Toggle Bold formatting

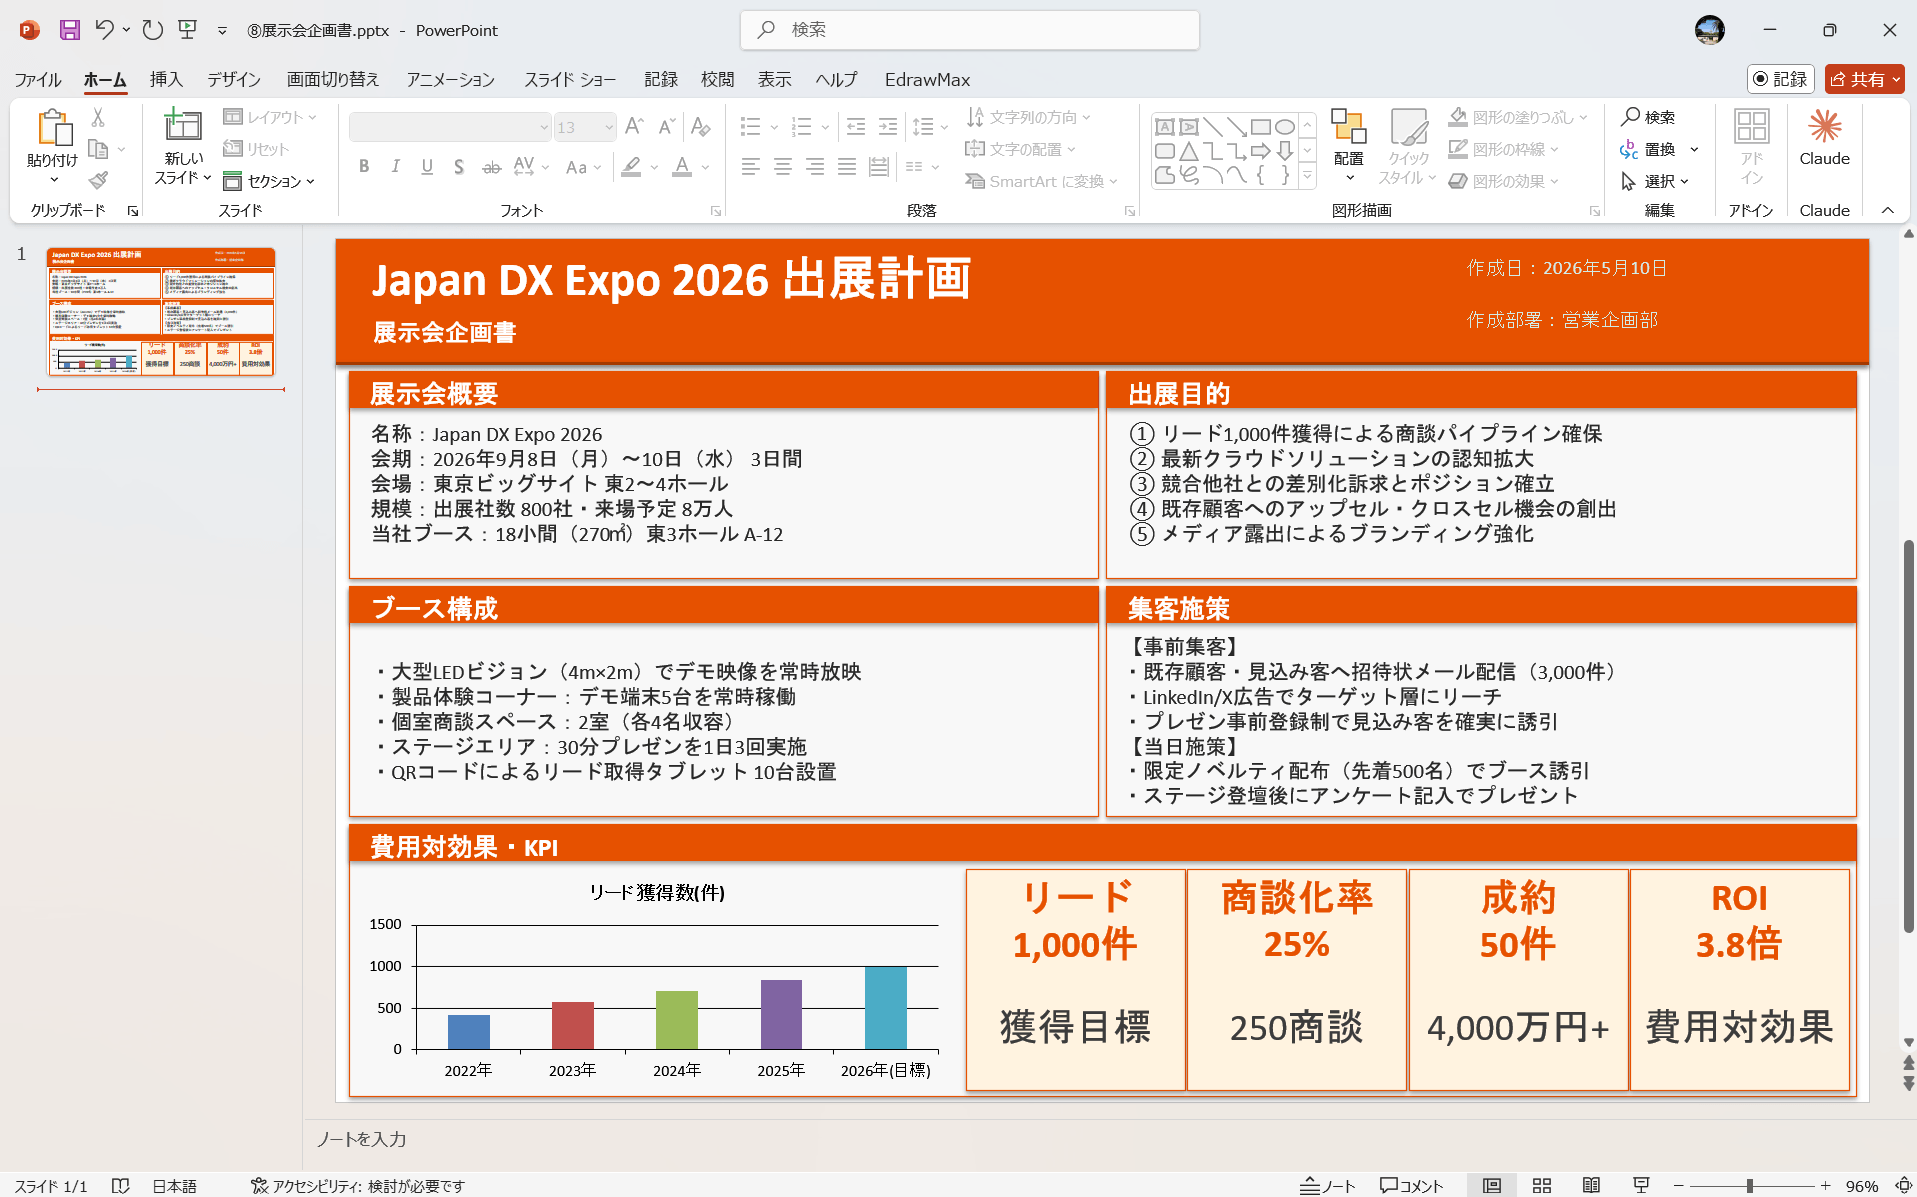click(364, 167)
